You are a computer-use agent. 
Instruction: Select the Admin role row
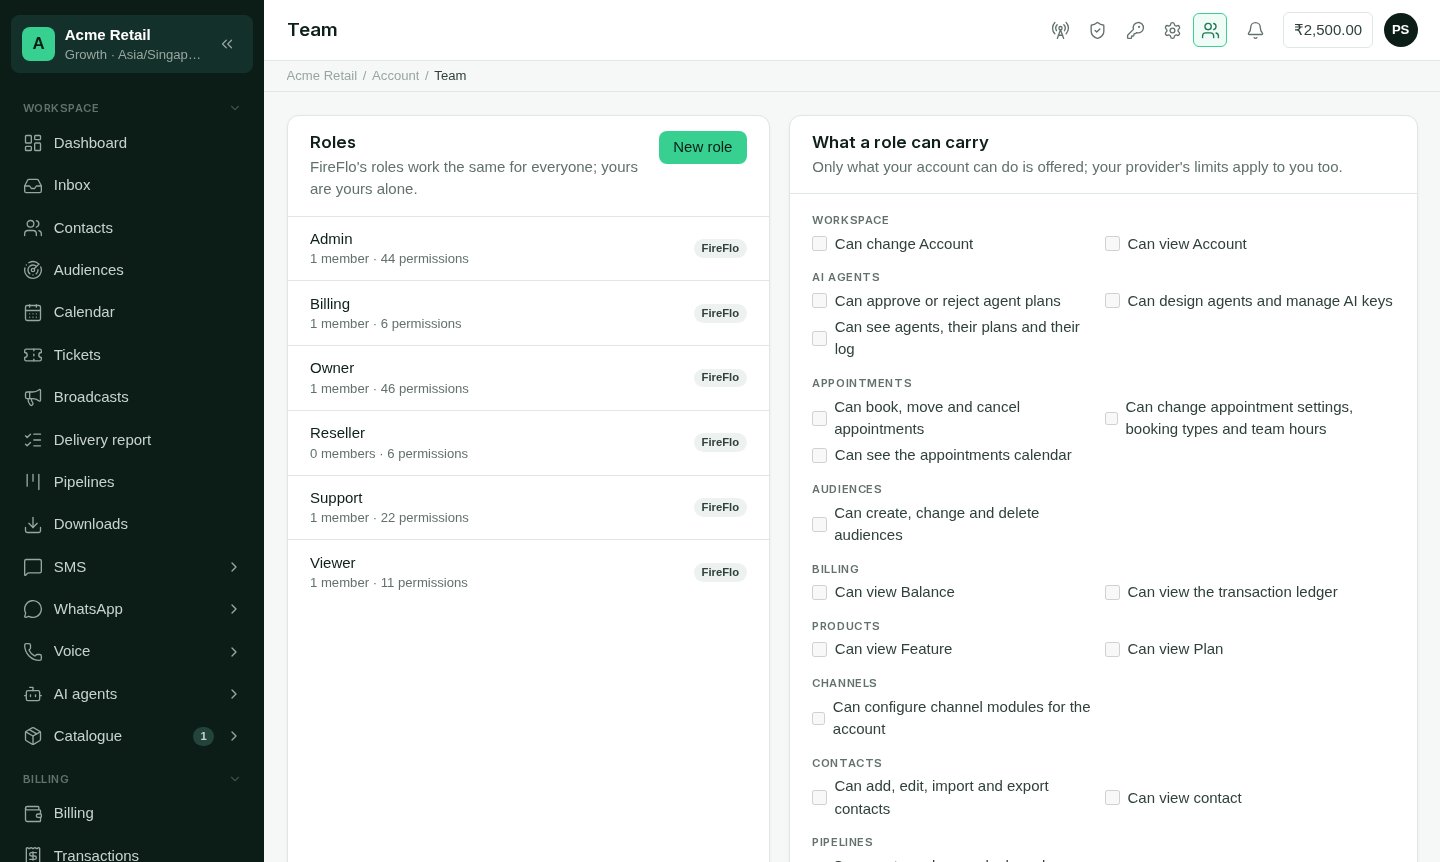click(x=528, y=249)
